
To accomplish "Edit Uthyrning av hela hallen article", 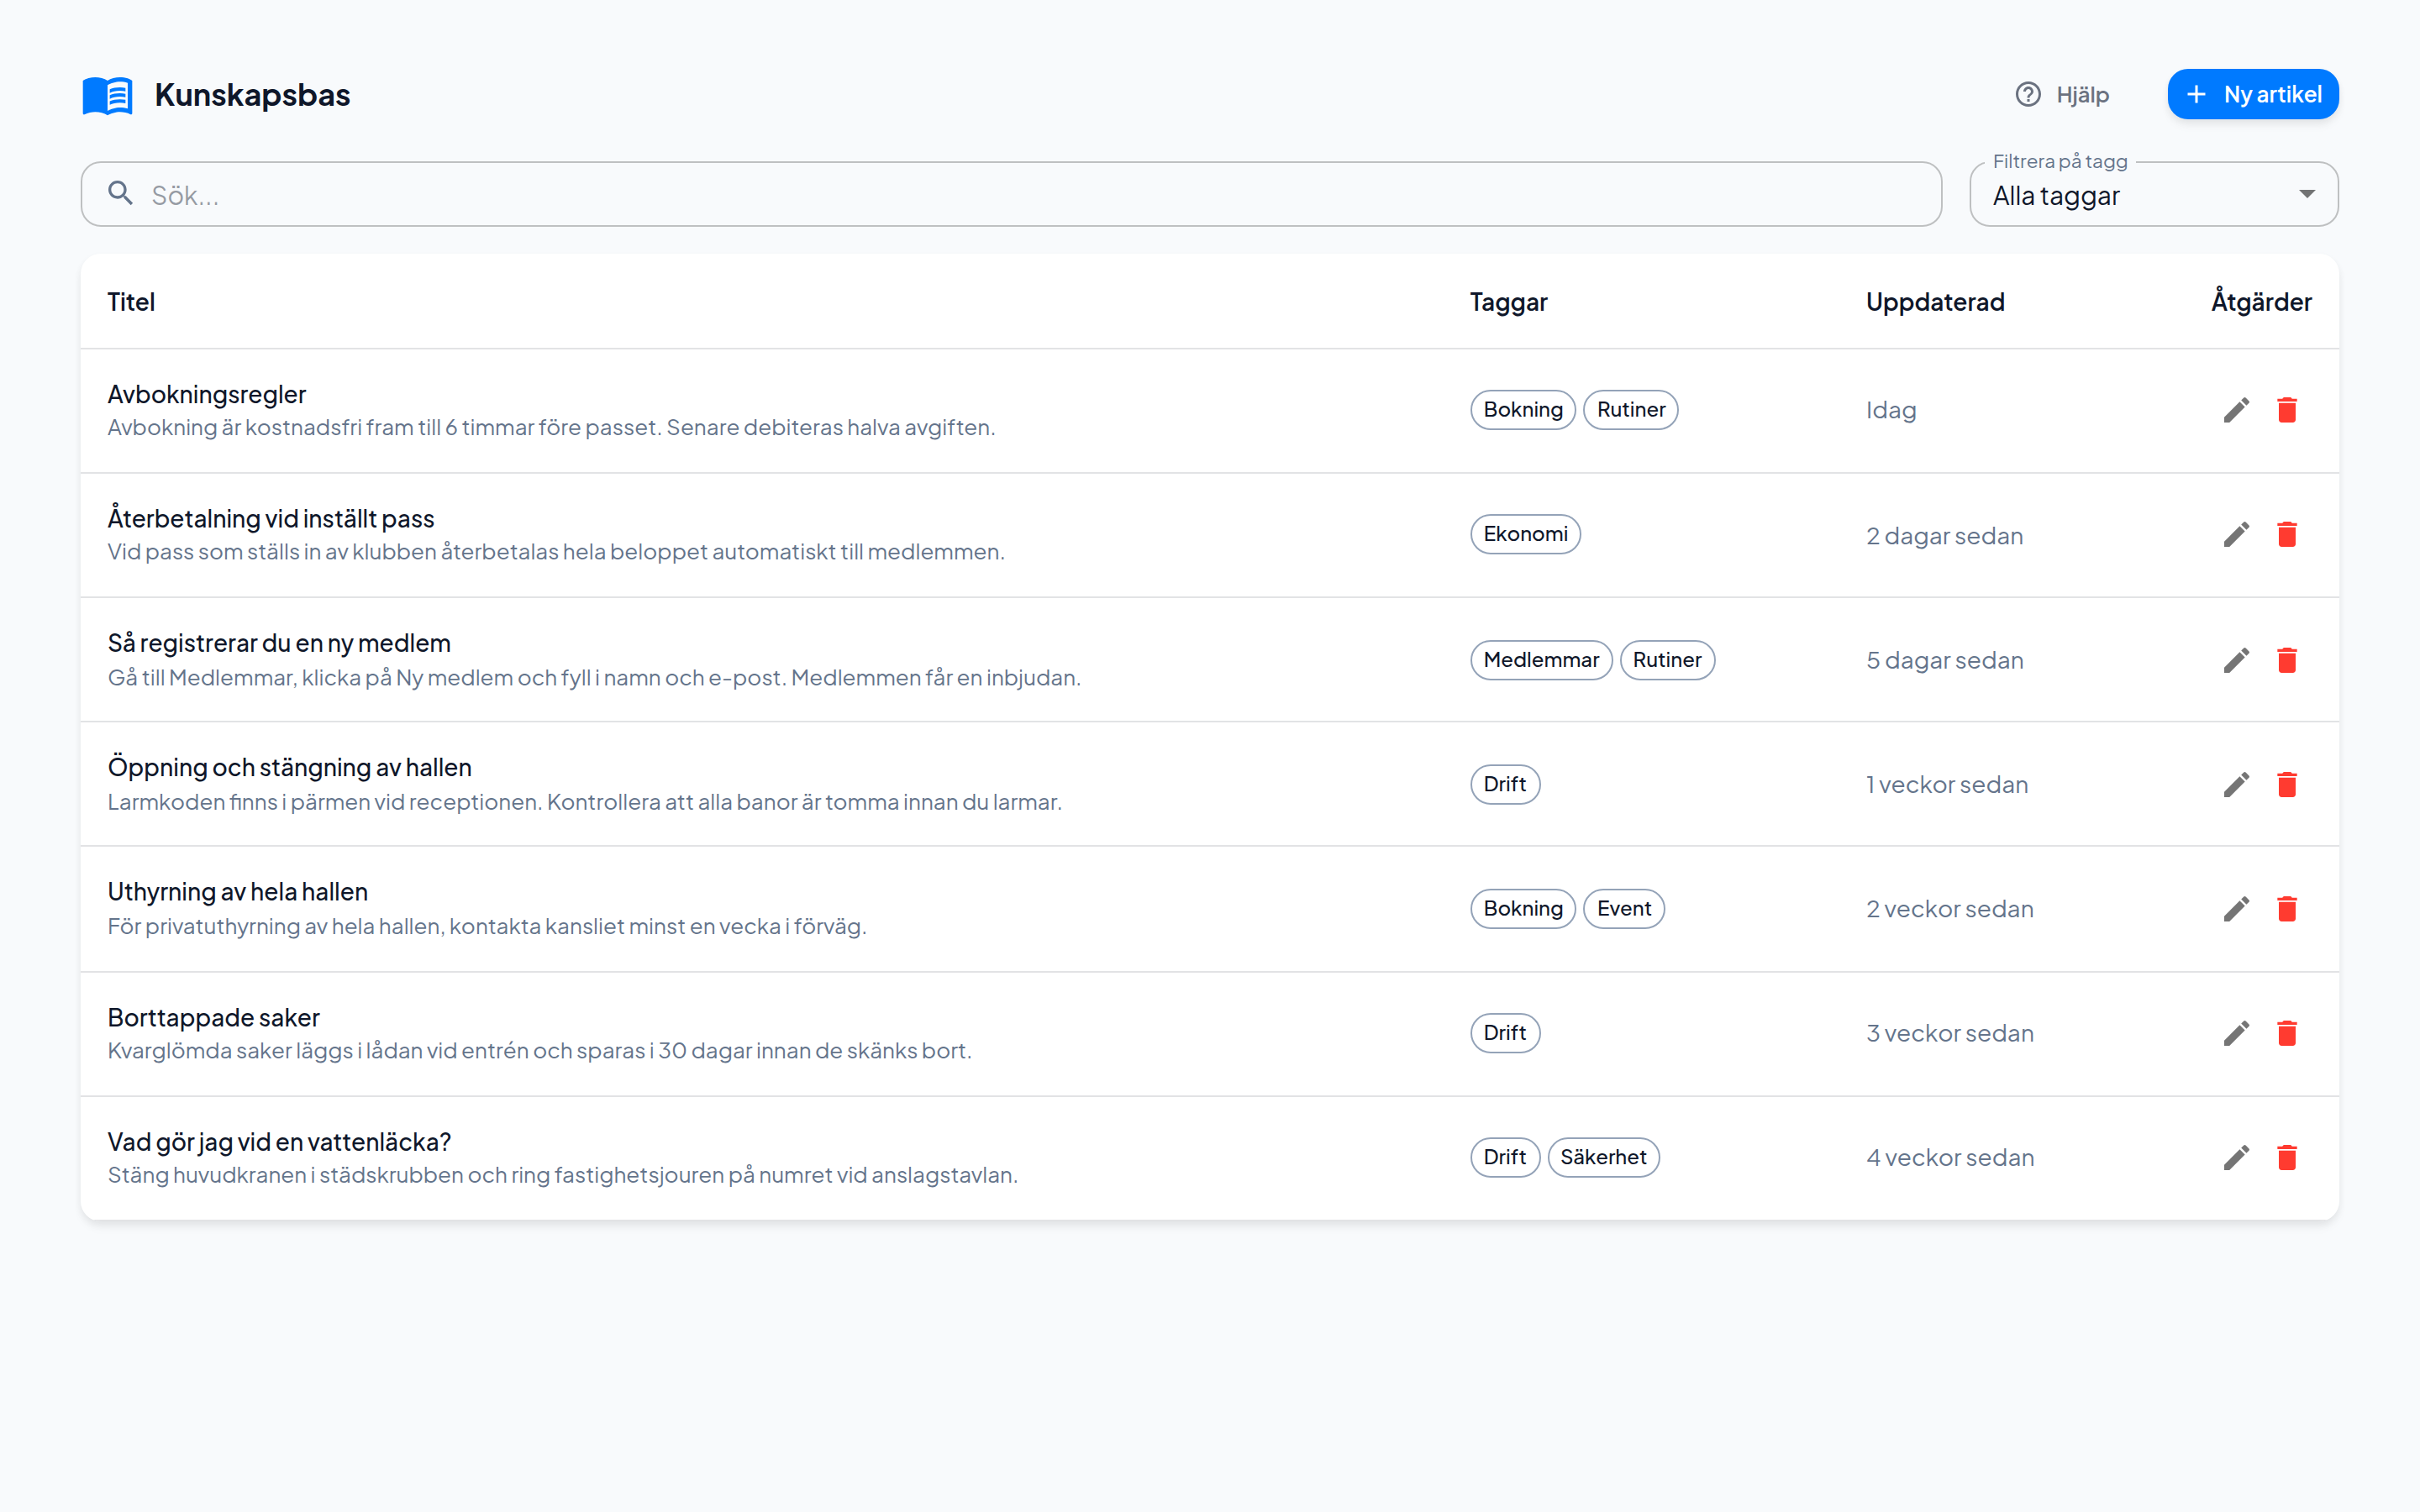I will click(x=2236, y=909).
